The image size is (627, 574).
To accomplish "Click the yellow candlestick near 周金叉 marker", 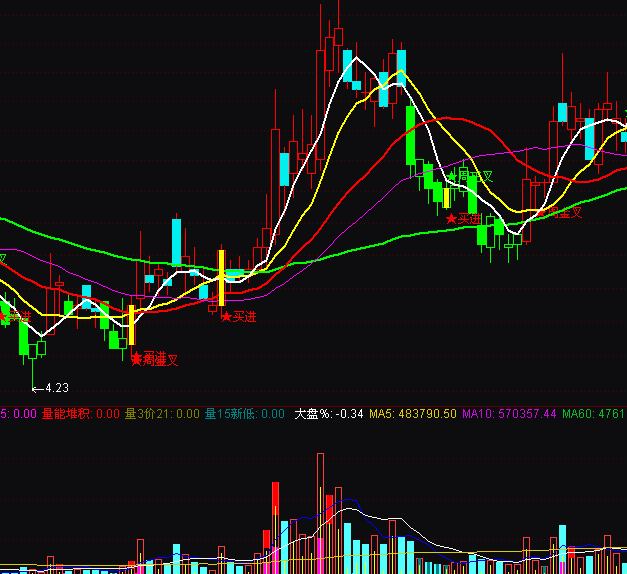I will point(131,325).
